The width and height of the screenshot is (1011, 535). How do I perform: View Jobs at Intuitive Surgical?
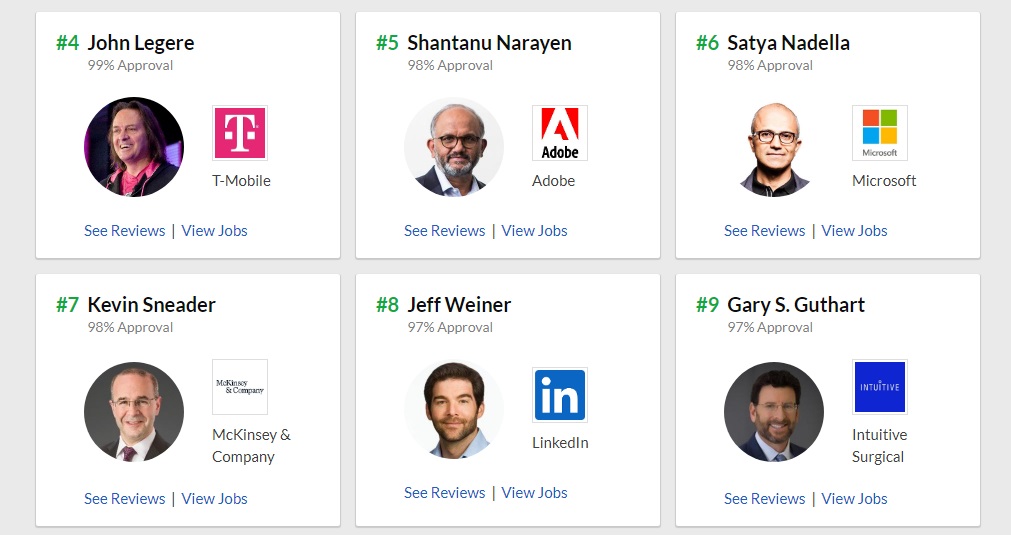(x=854, y=499)
